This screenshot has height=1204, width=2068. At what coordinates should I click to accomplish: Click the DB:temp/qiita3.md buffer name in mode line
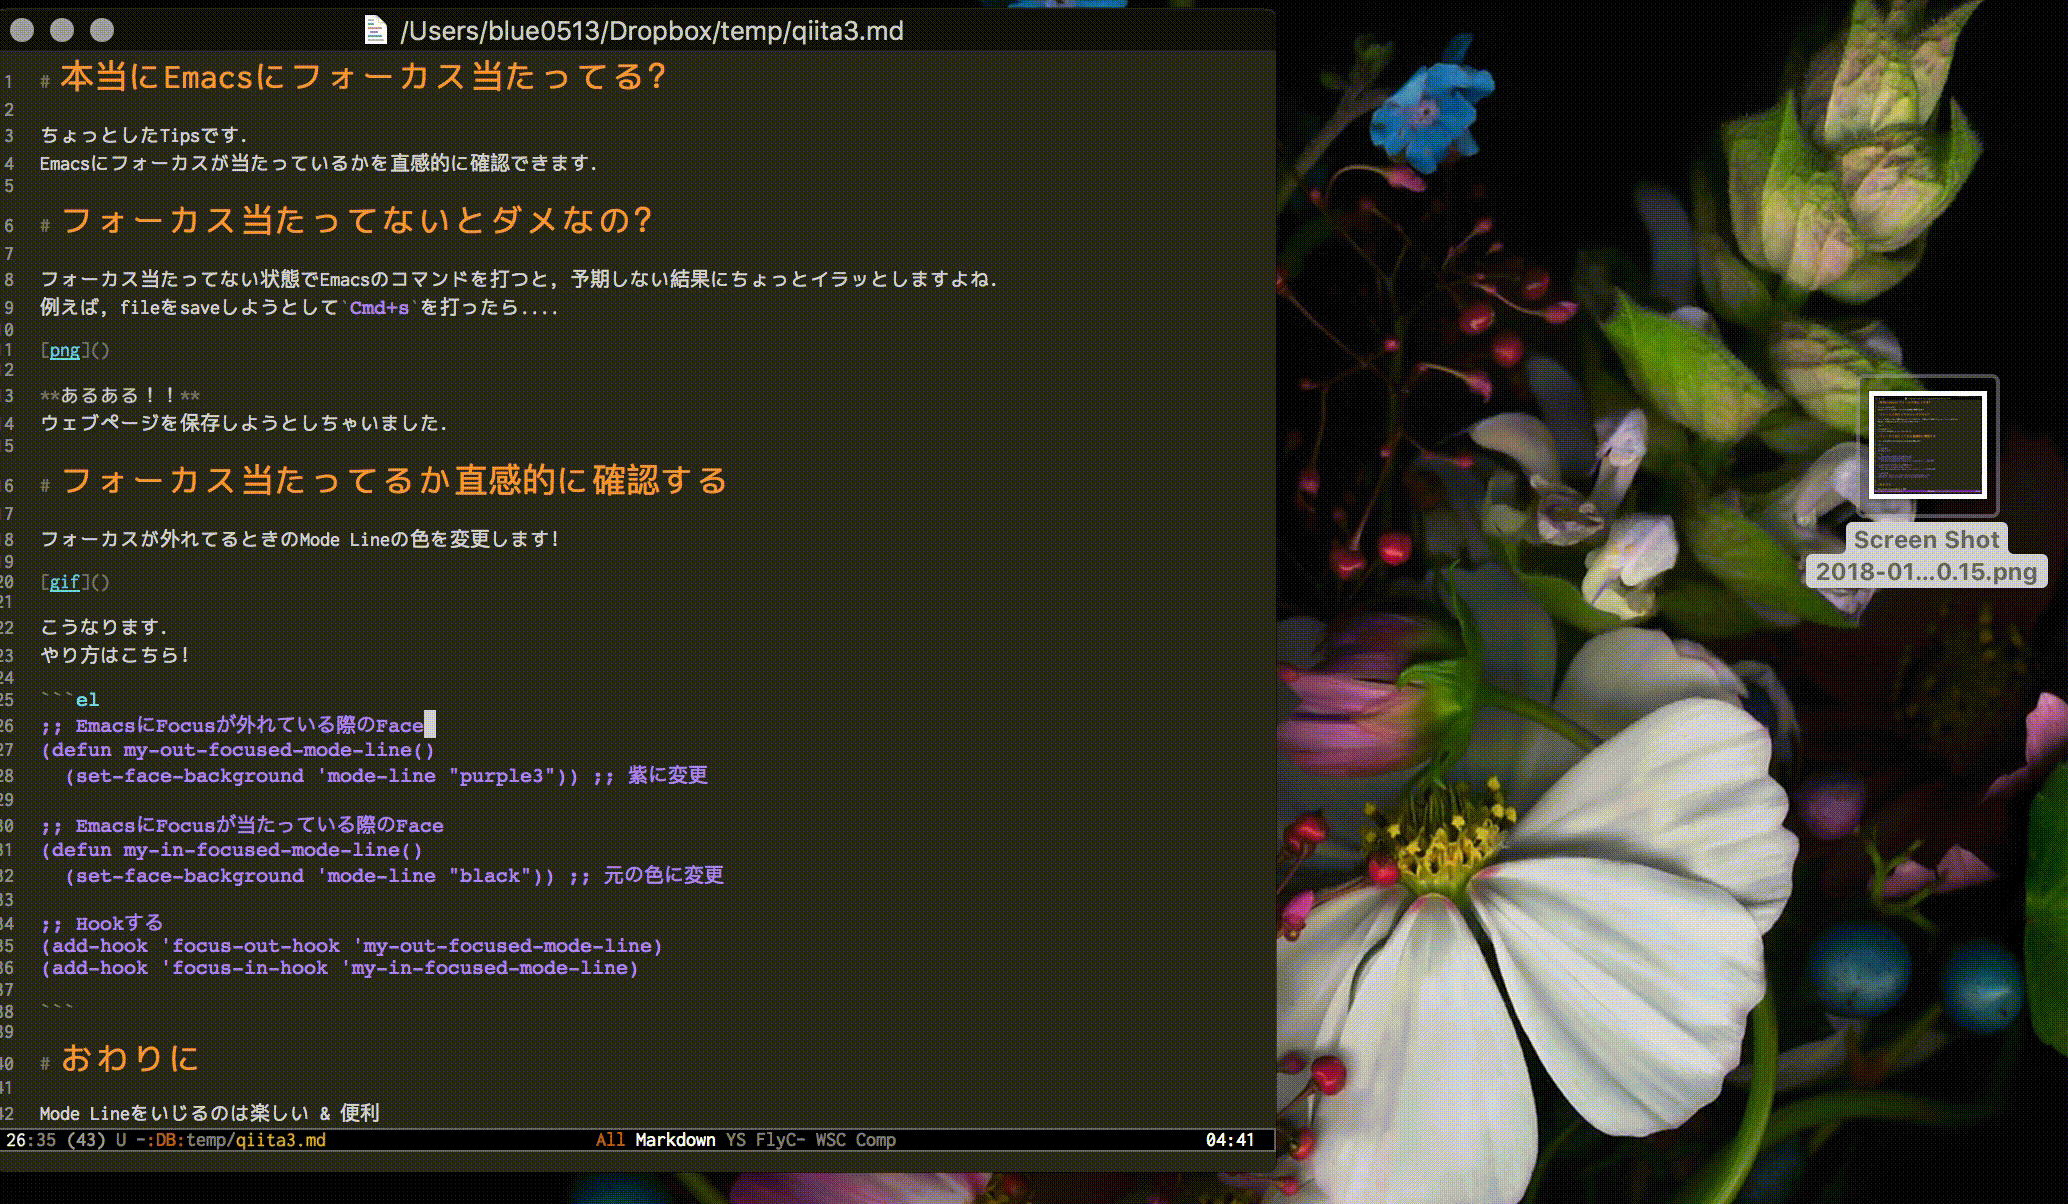[240, 1140]
